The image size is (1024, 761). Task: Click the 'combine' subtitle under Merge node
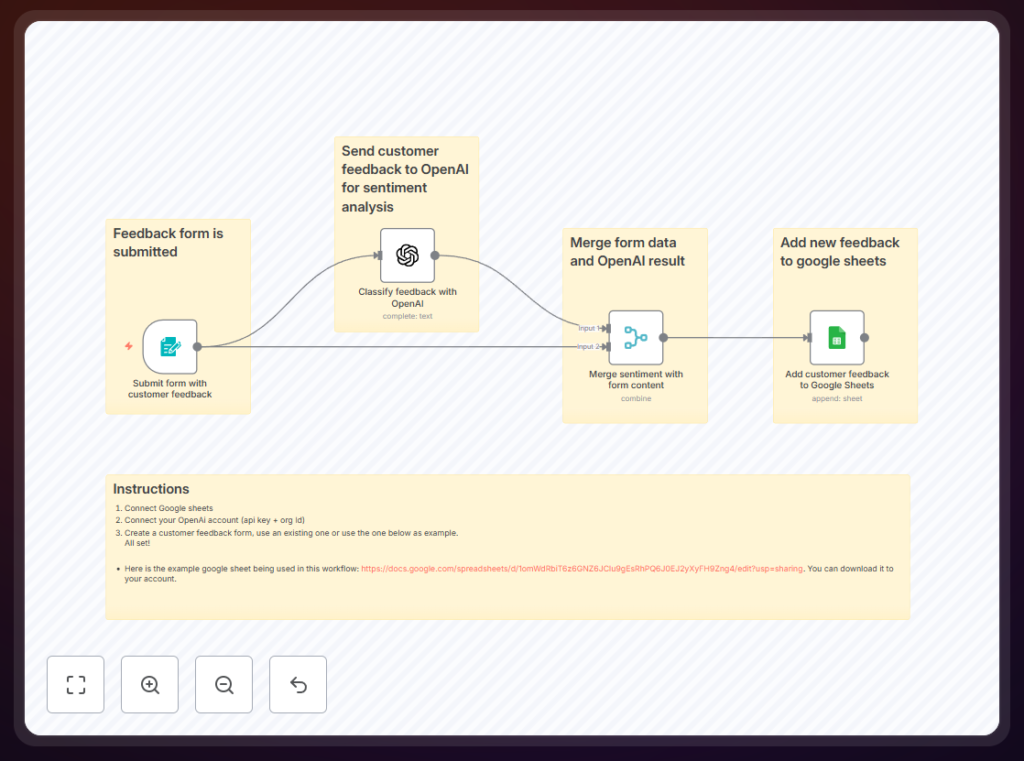point(635,398)
